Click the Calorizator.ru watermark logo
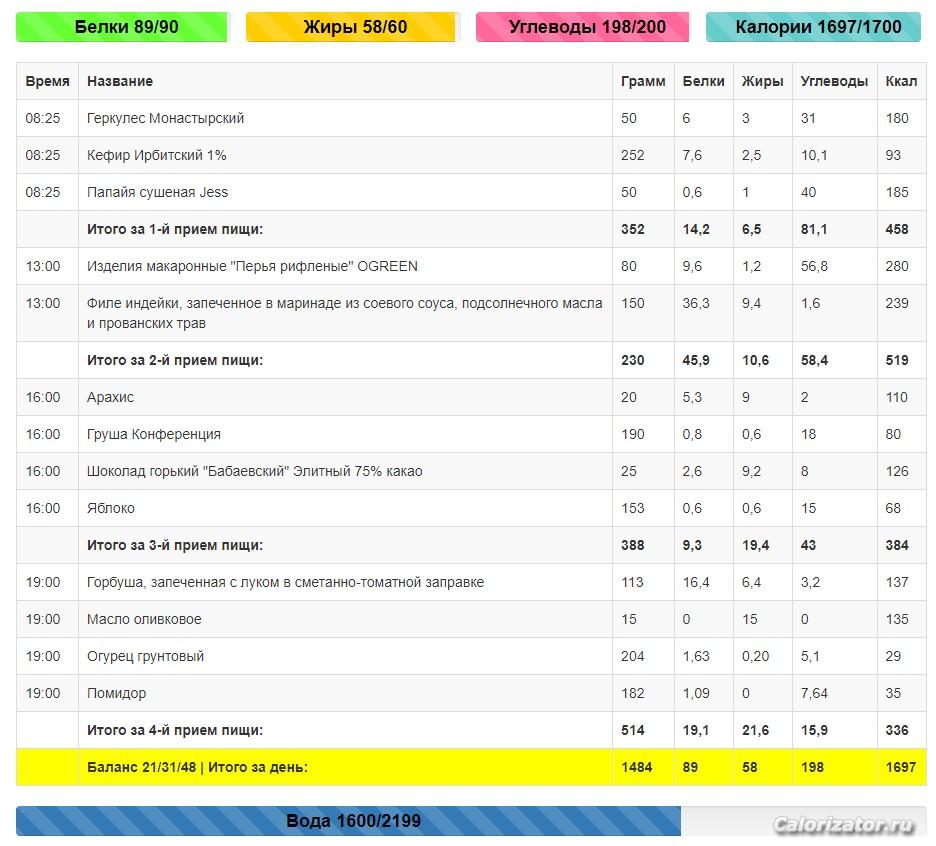936x846 pixels. coord(843,825)
